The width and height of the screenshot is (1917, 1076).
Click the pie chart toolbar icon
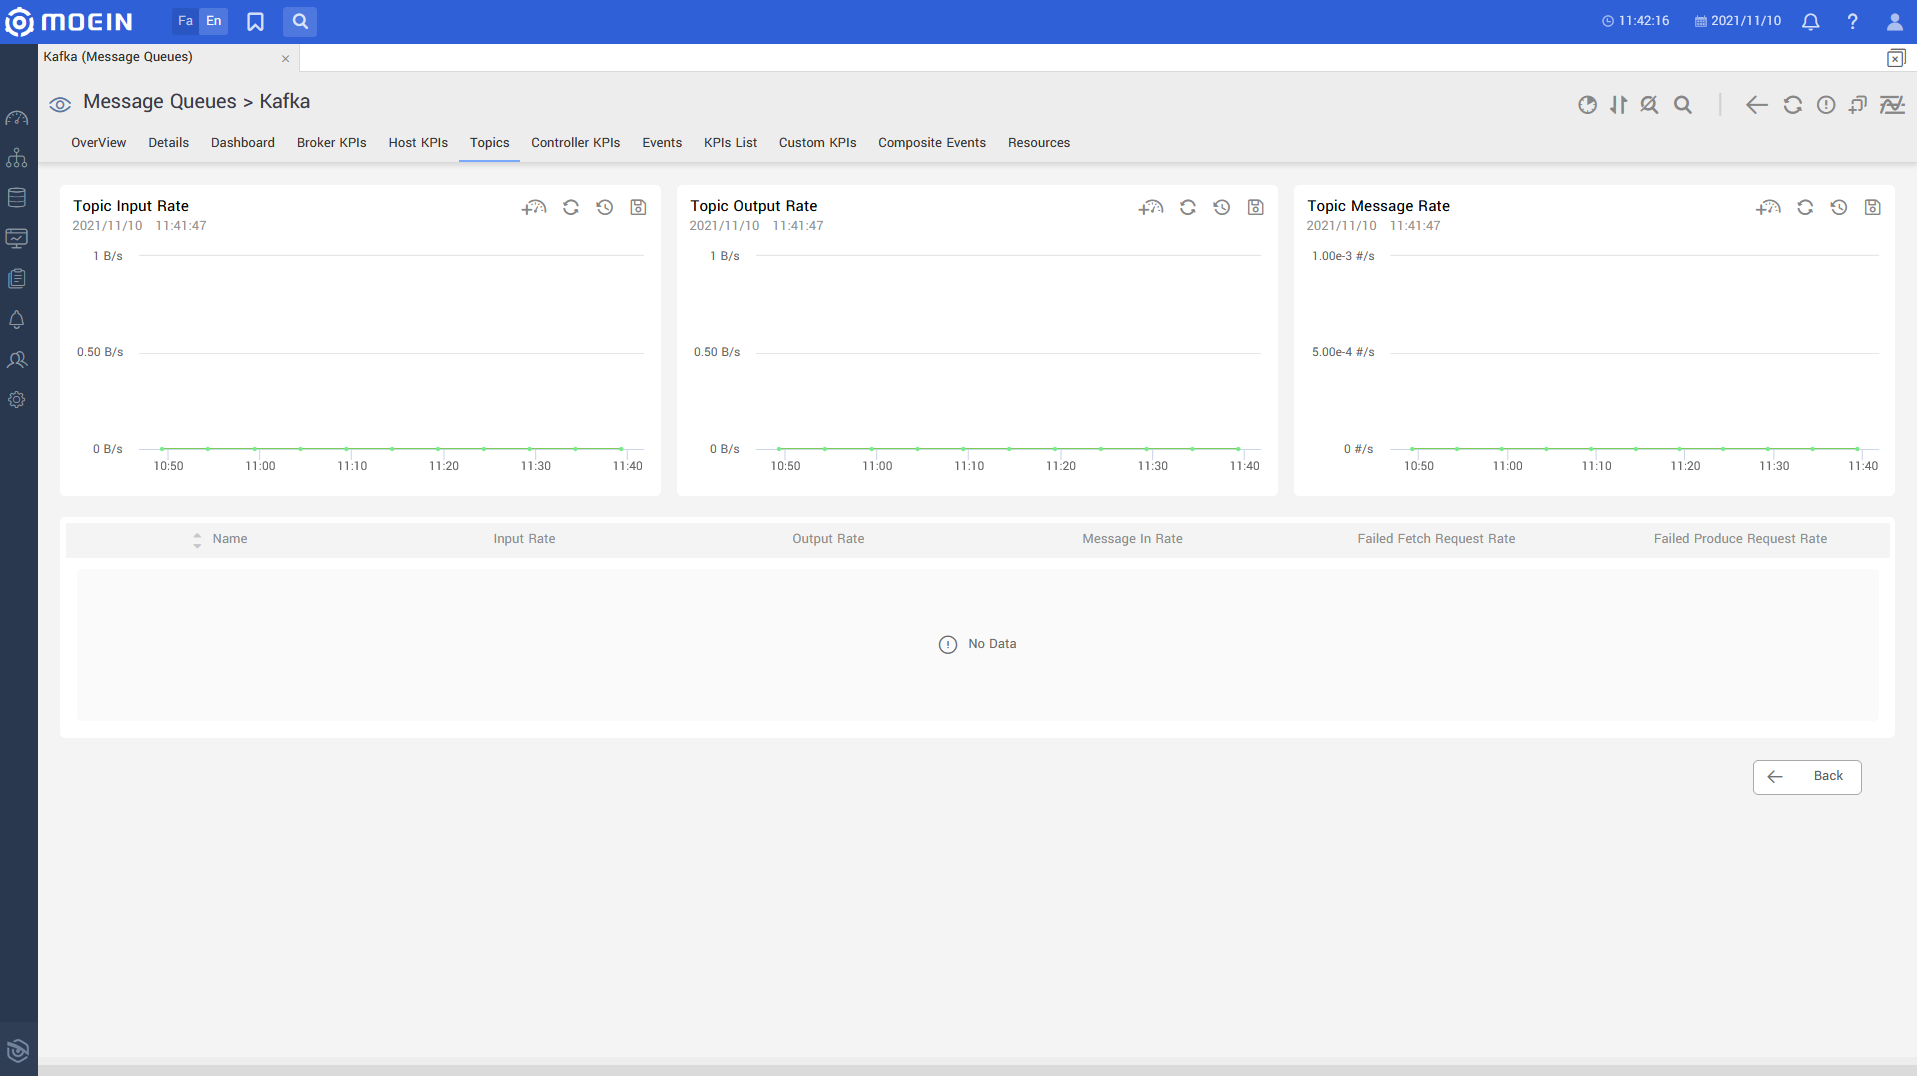[1587, 104]
